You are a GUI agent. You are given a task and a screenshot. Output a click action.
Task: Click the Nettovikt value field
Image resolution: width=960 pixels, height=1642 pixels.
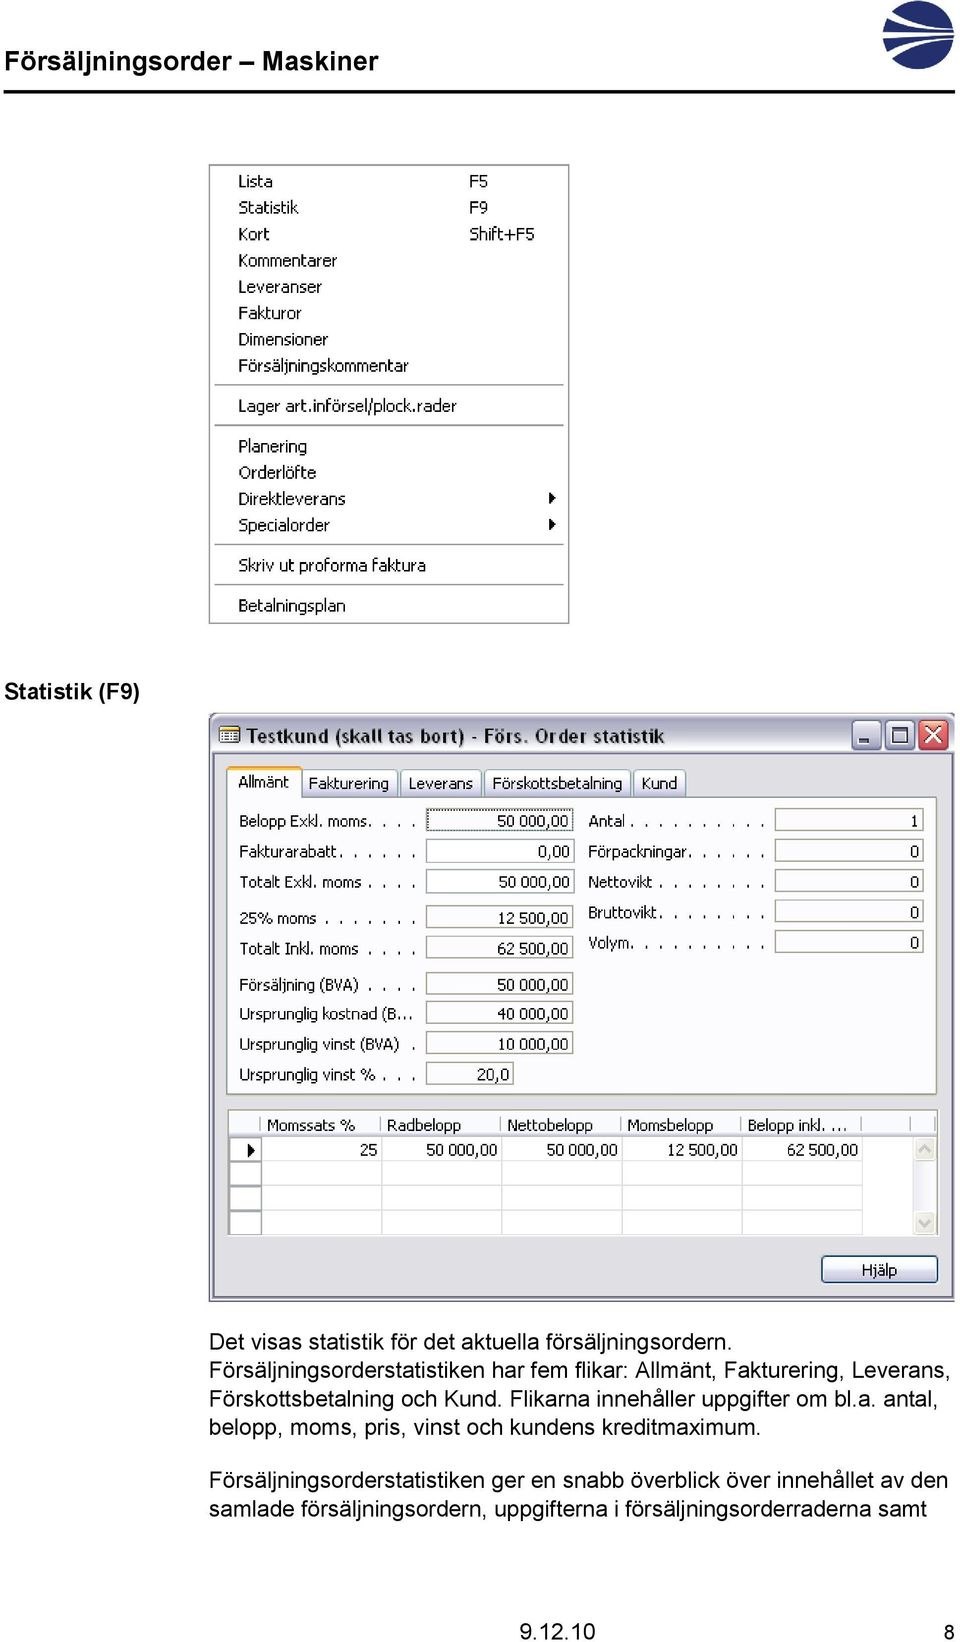(849, 881)
